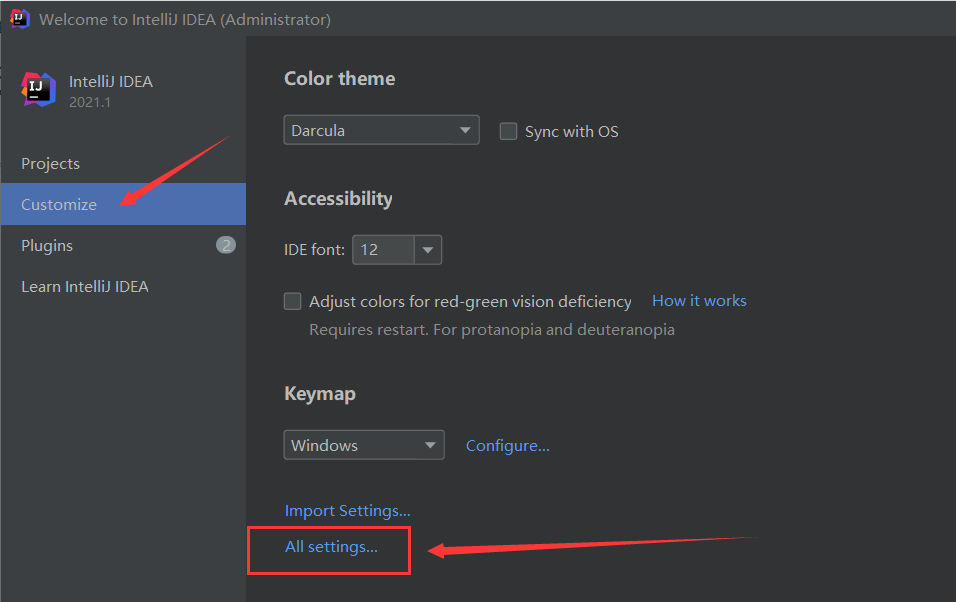Image resolution: width=956 pixels, height=602 pixels.
Task: Click the Import Settings... link
Action: 347,510
